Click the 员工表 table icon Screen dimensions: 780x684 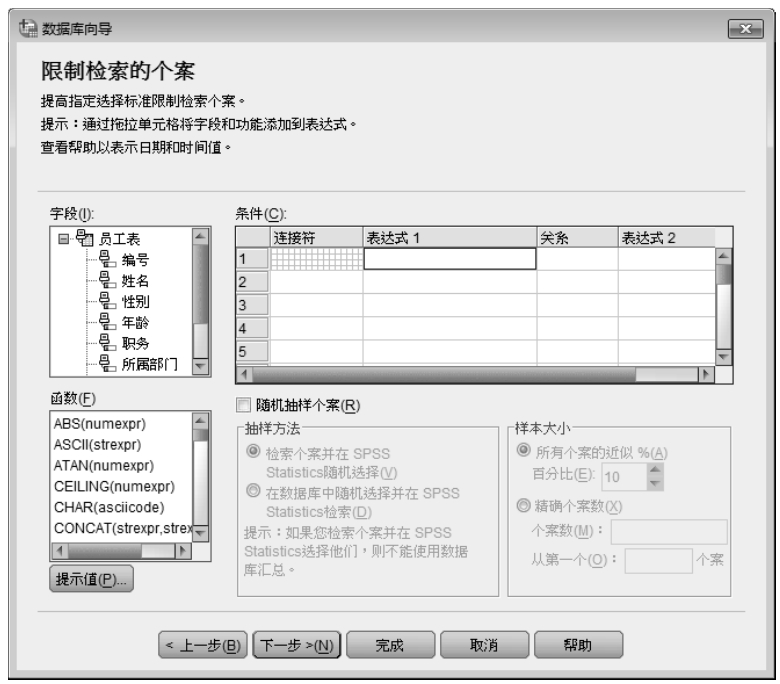85,238
